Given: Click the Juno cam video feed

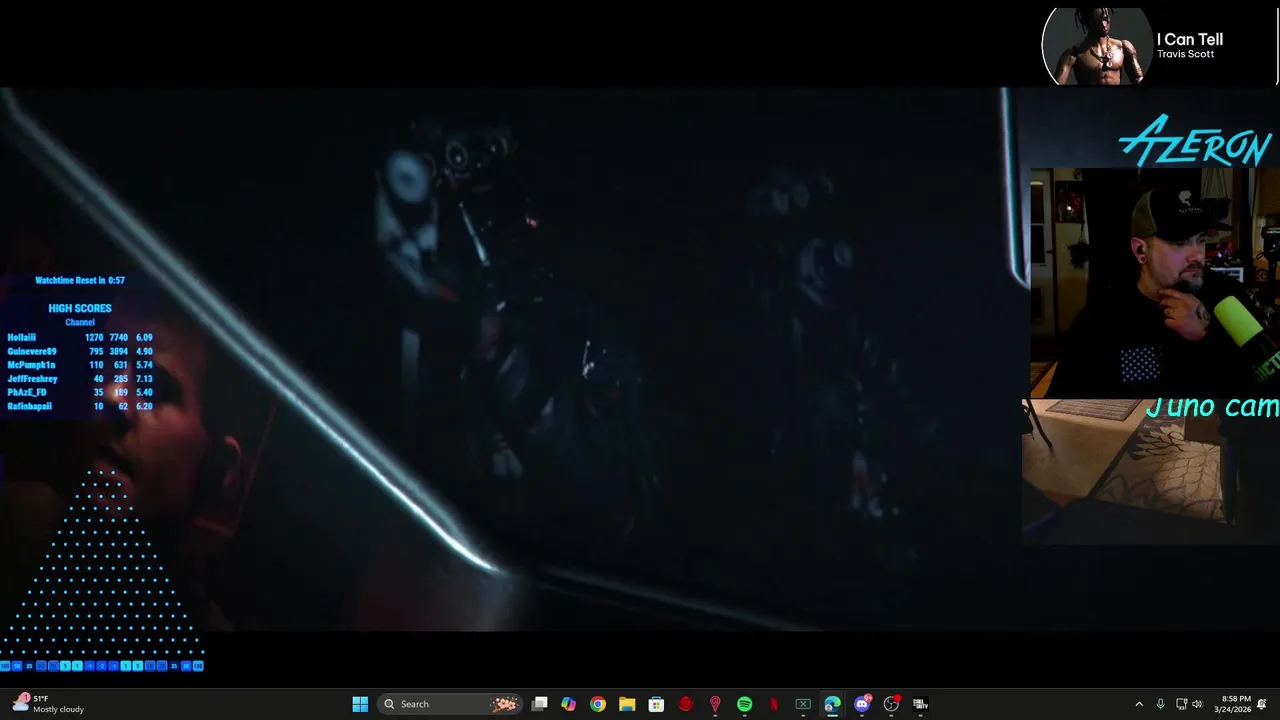Looking at the screenshot, I should [1150, 472].
